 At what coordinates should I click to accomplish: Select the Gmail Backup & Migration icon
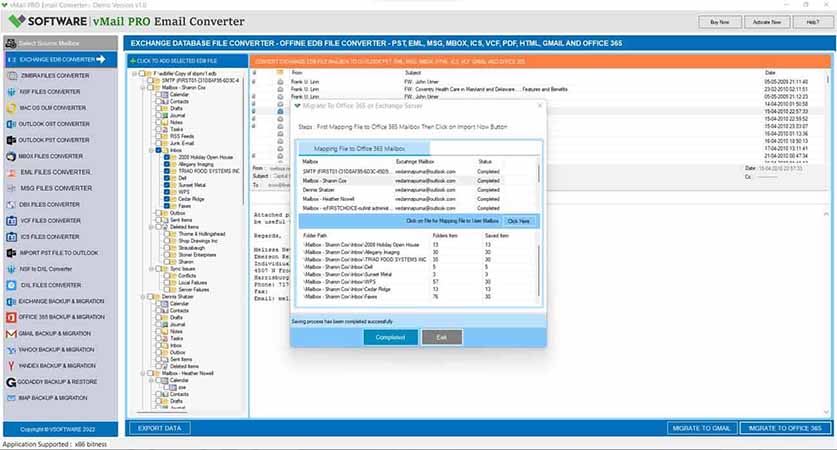(x=11, y=334)
